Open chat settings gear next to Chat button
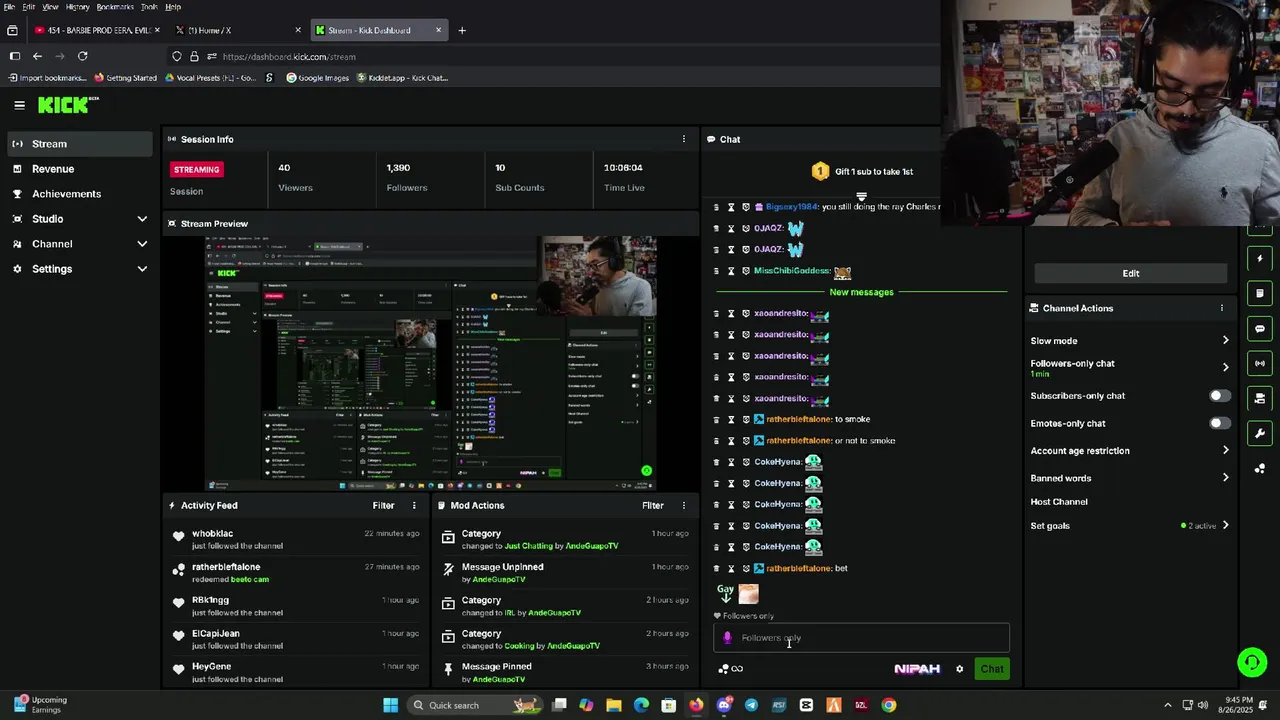This screenshot has height=720, width=1280. (x=960, y=669)
